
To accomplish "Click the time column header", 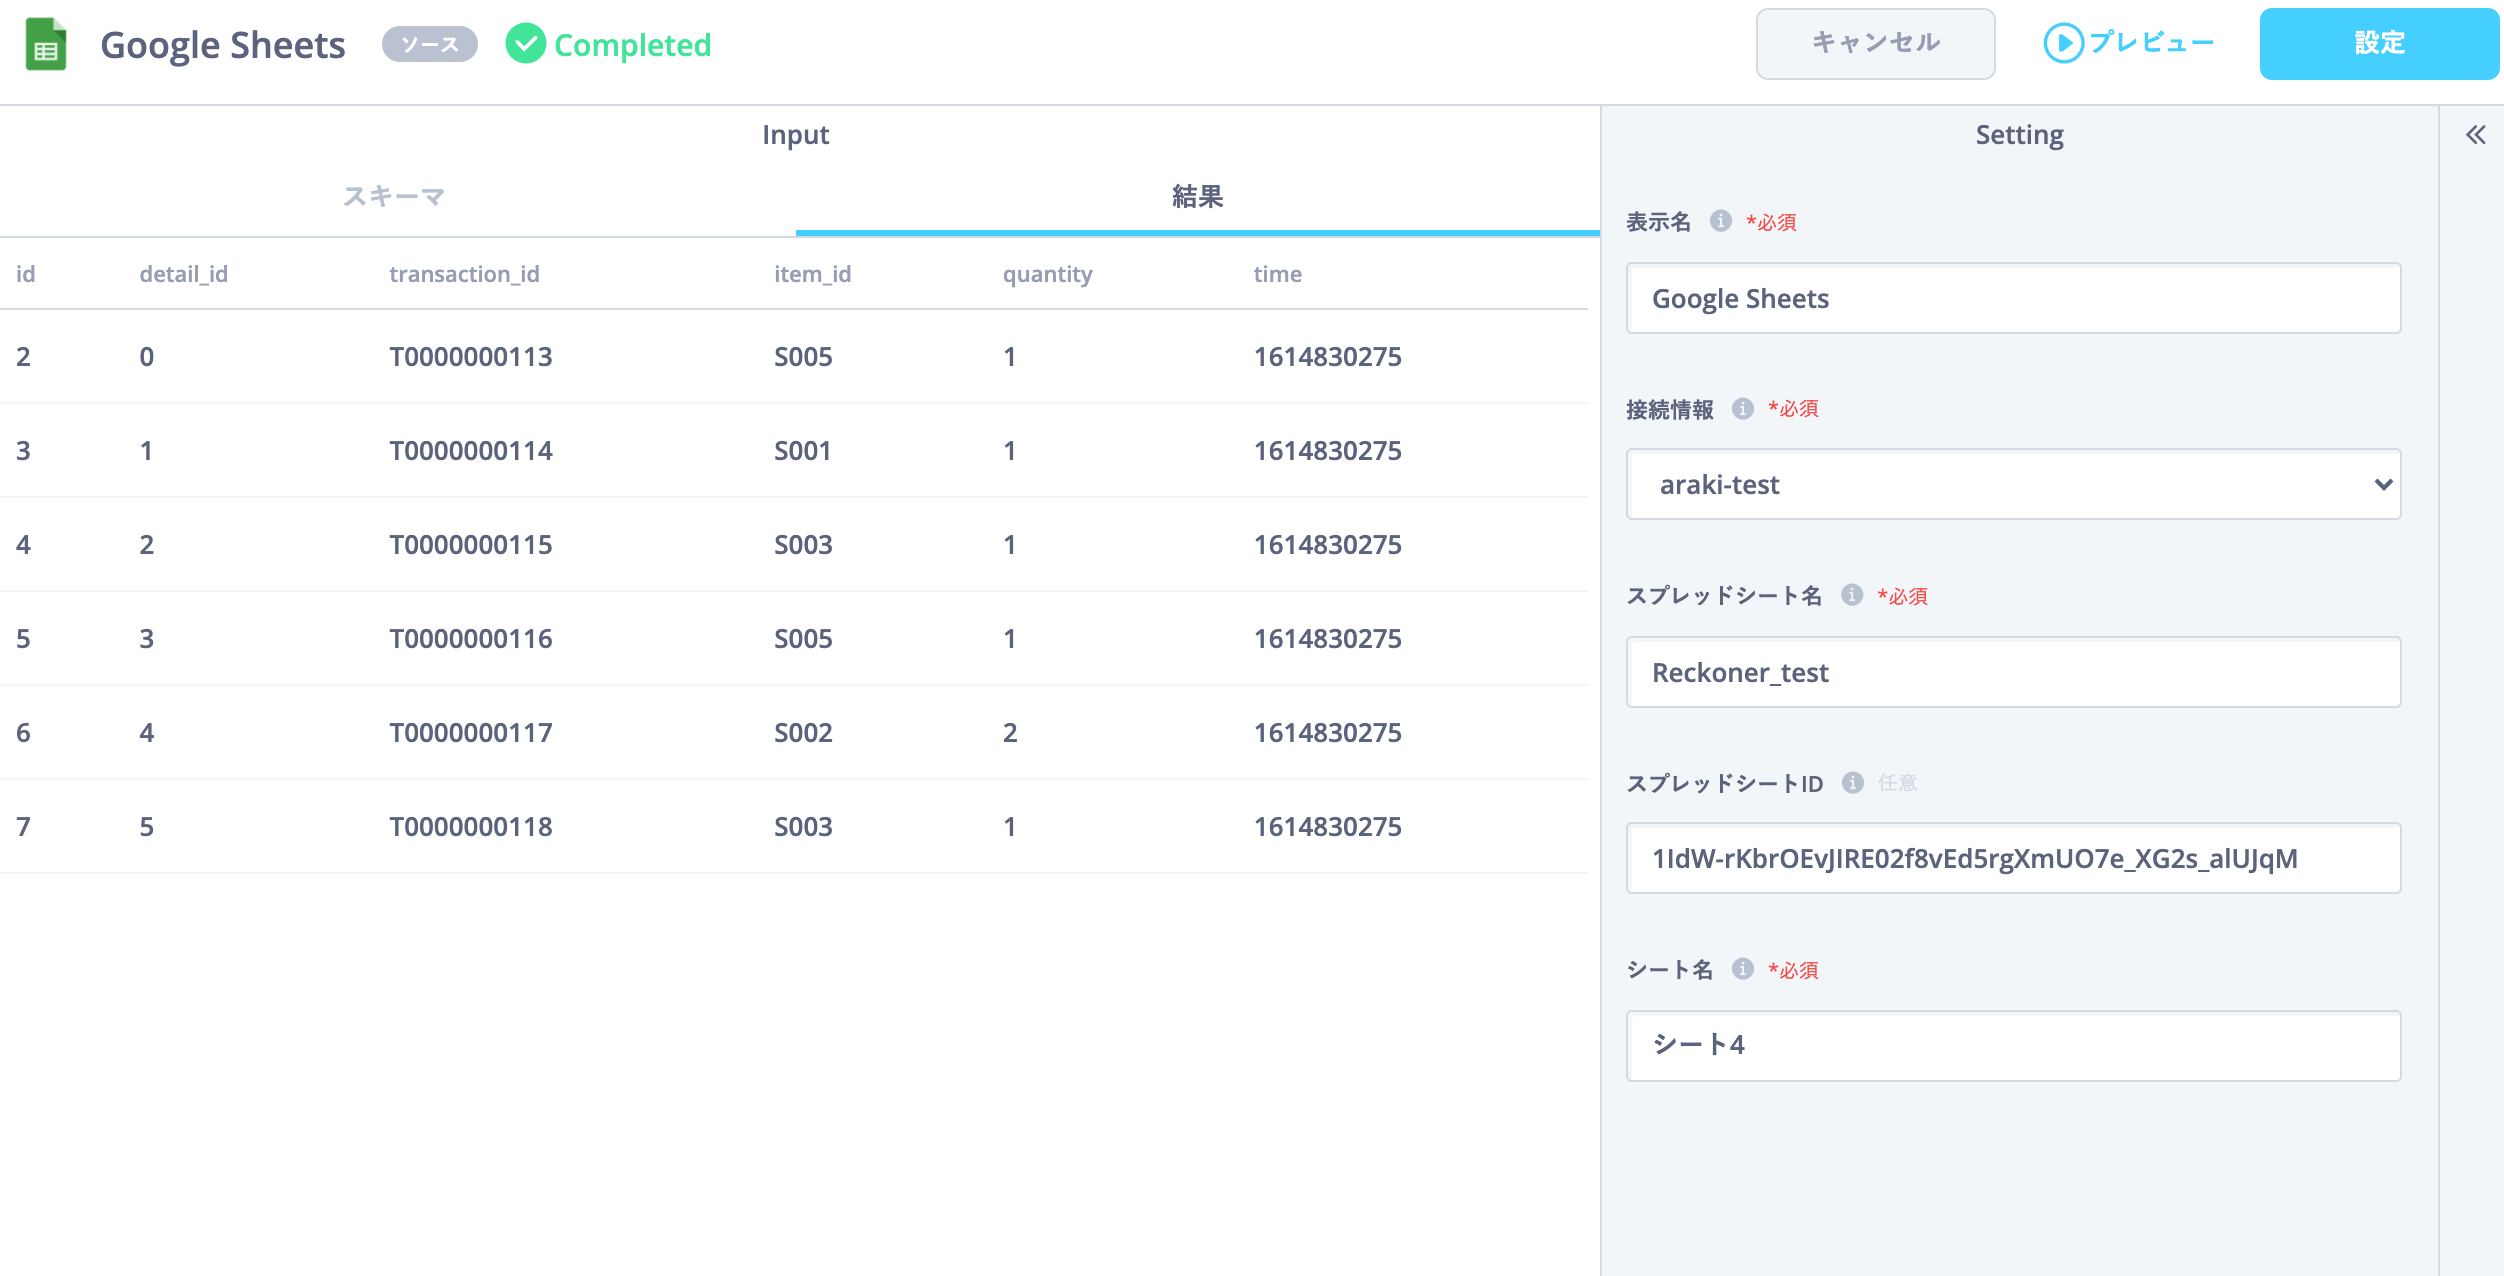I will pyautogui.click(x=1277, y=274).
